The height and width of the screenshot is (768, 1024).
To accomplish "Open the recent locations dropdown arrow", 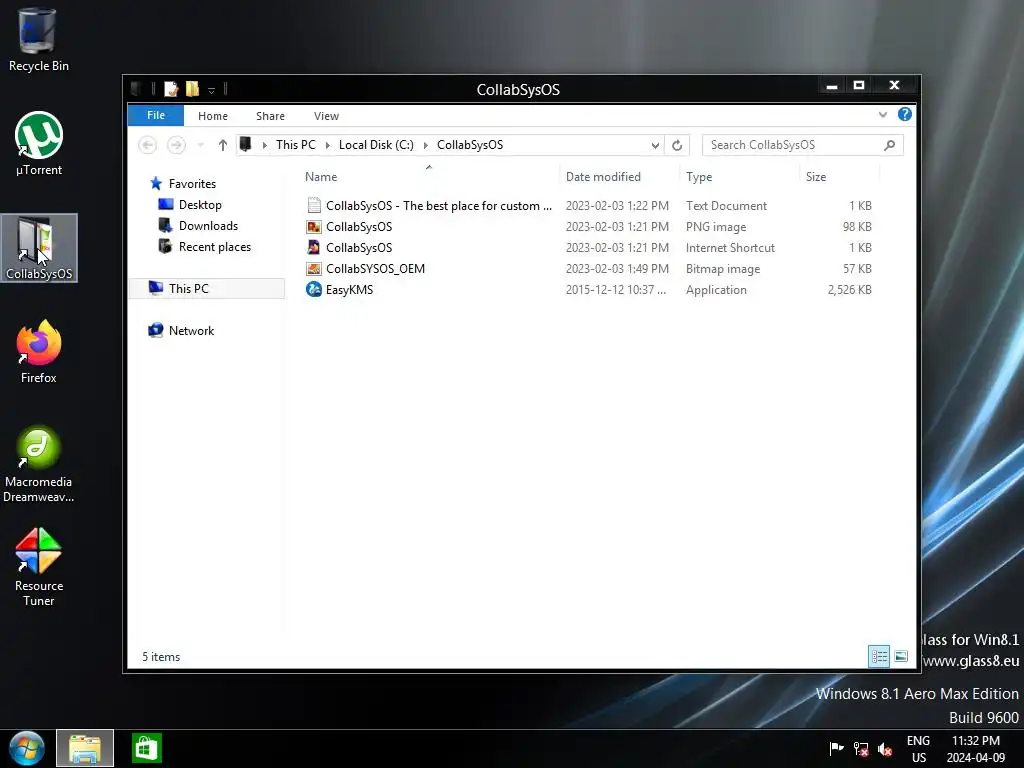I will [x=200, y=145].
